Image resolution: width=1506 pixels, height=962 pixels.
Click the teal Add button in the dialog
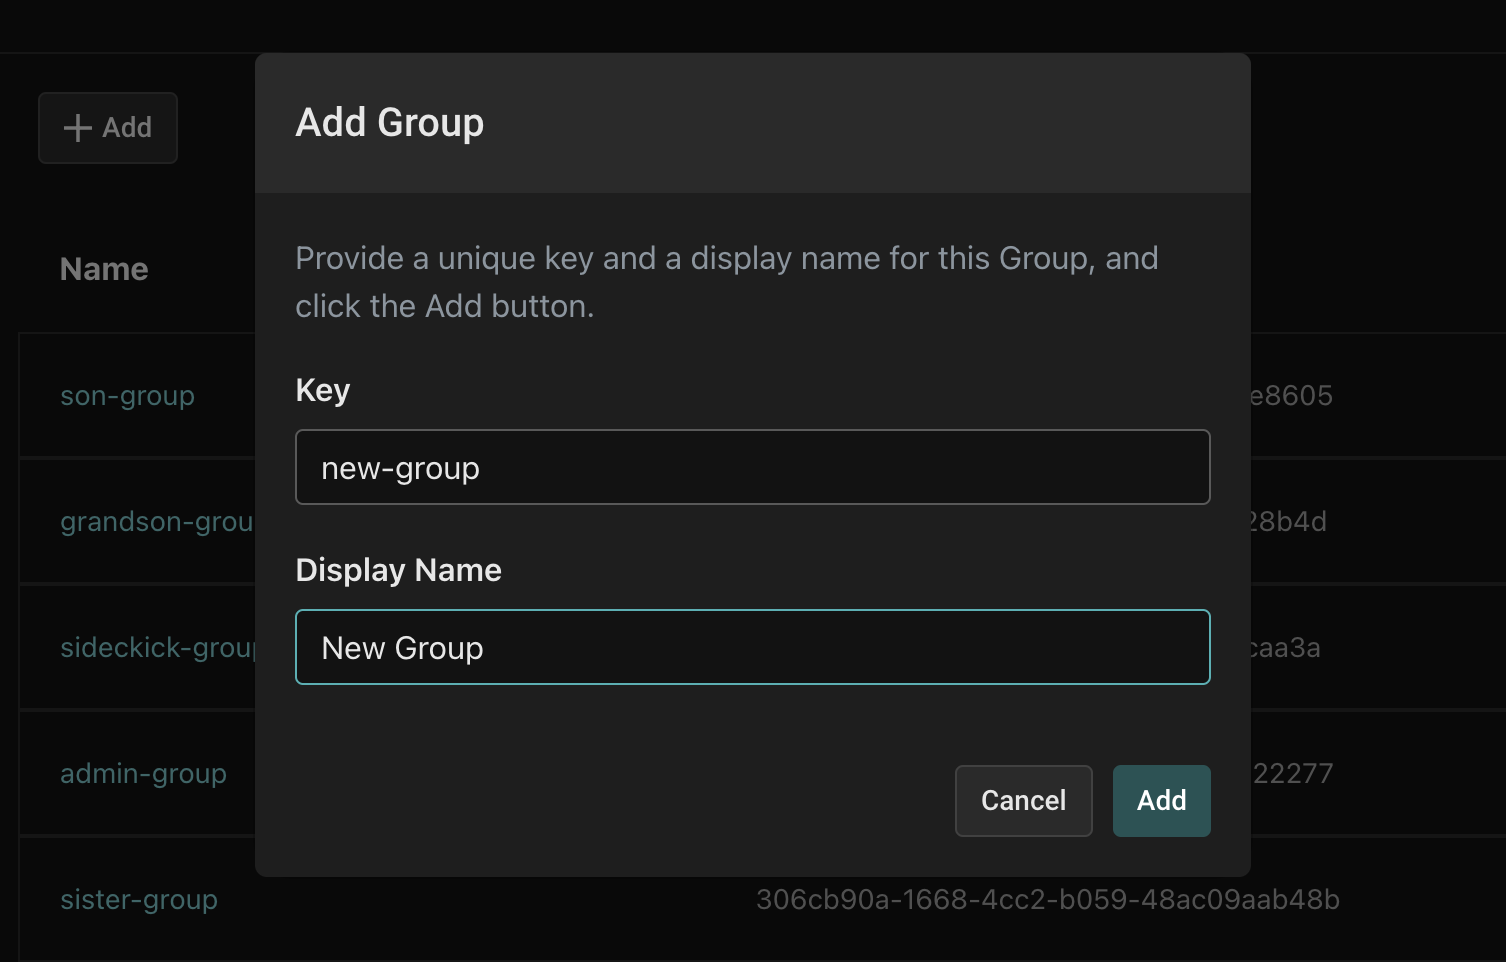click(1161, 800)
